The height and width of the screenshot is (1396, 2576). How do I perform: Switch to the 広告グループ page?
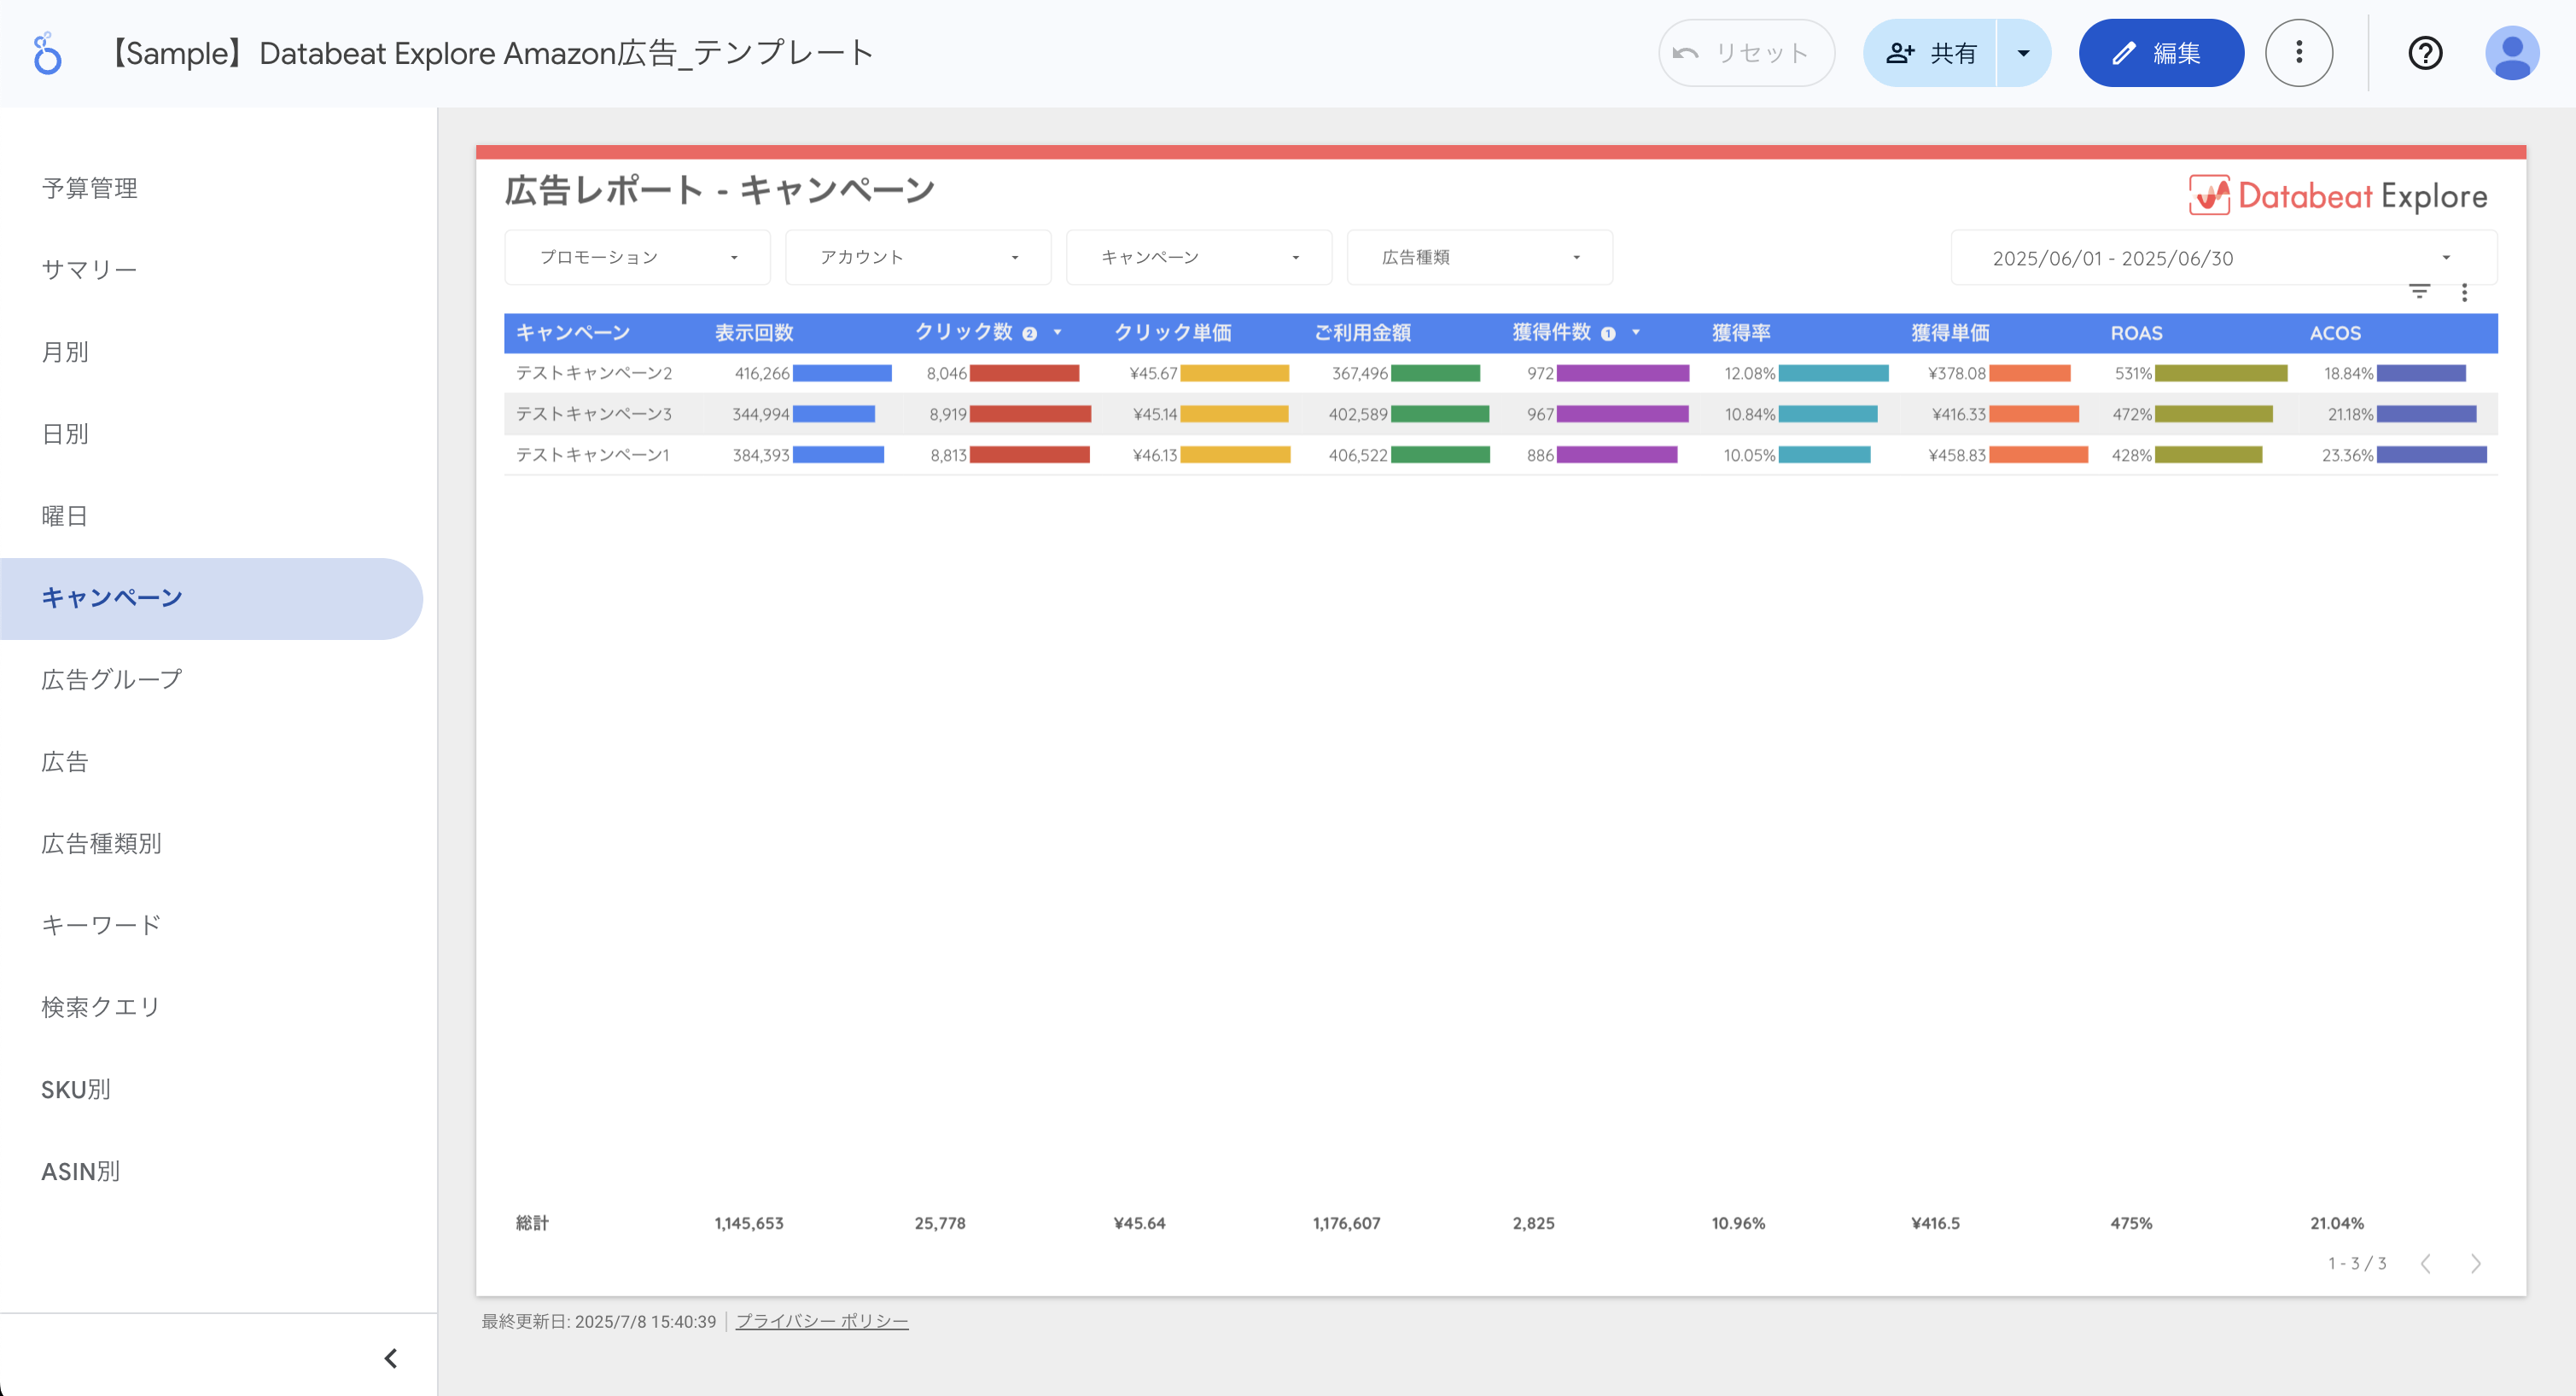click(112, 680)
